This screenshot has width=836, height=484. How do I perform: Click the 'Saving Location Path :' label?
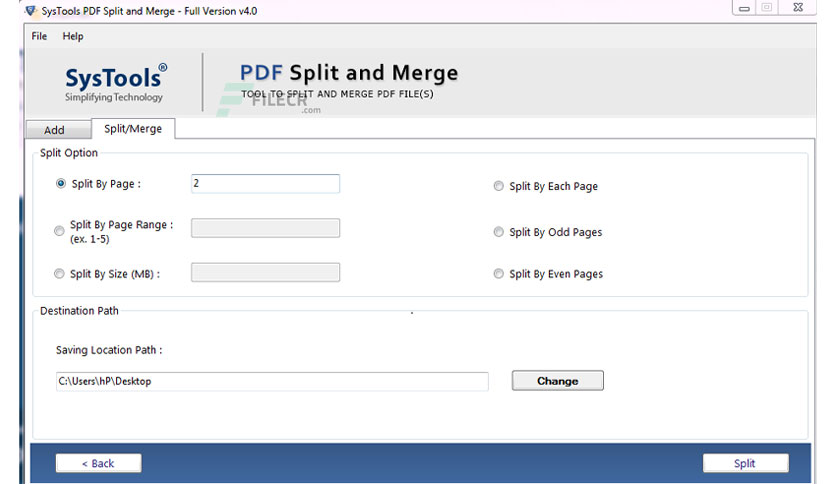(x=109, y=350)
